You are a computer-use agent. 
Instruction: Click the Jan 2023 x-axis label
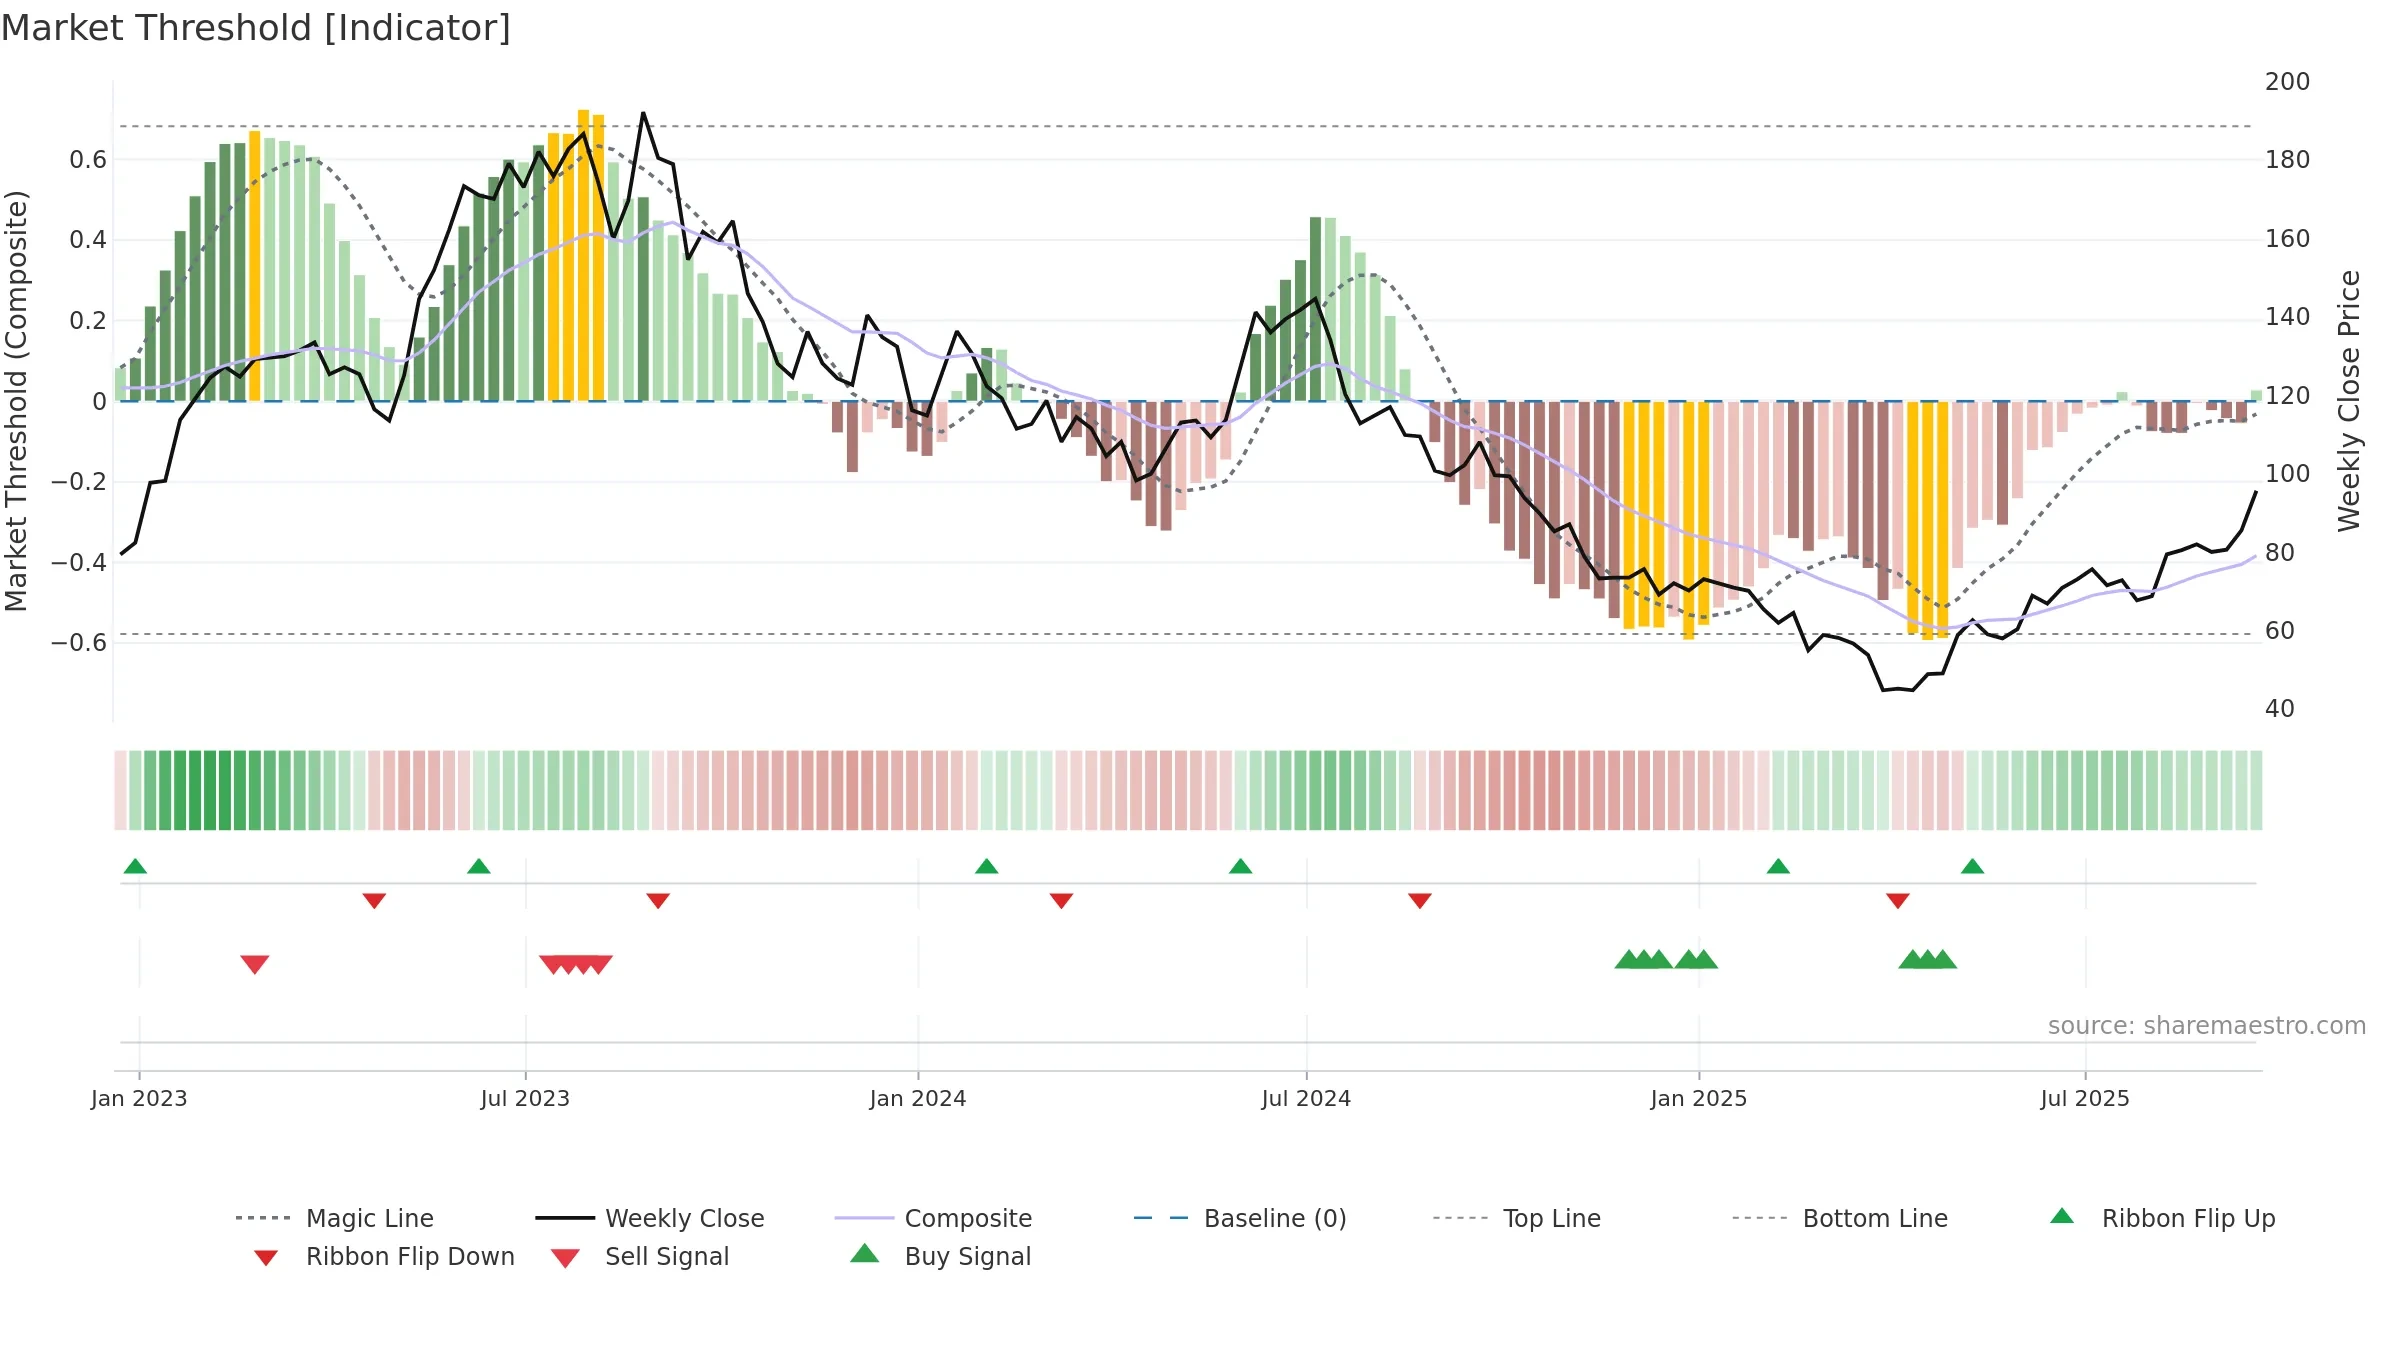click(139, 1099)
